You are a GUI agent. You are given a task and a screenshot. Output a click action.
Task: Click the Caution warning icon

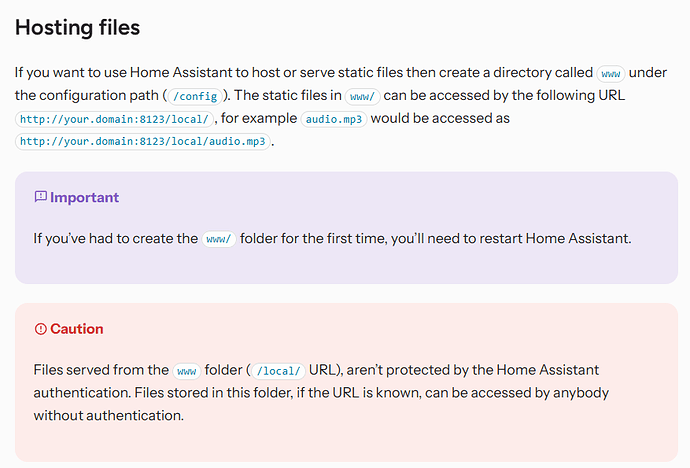point(40,329)
